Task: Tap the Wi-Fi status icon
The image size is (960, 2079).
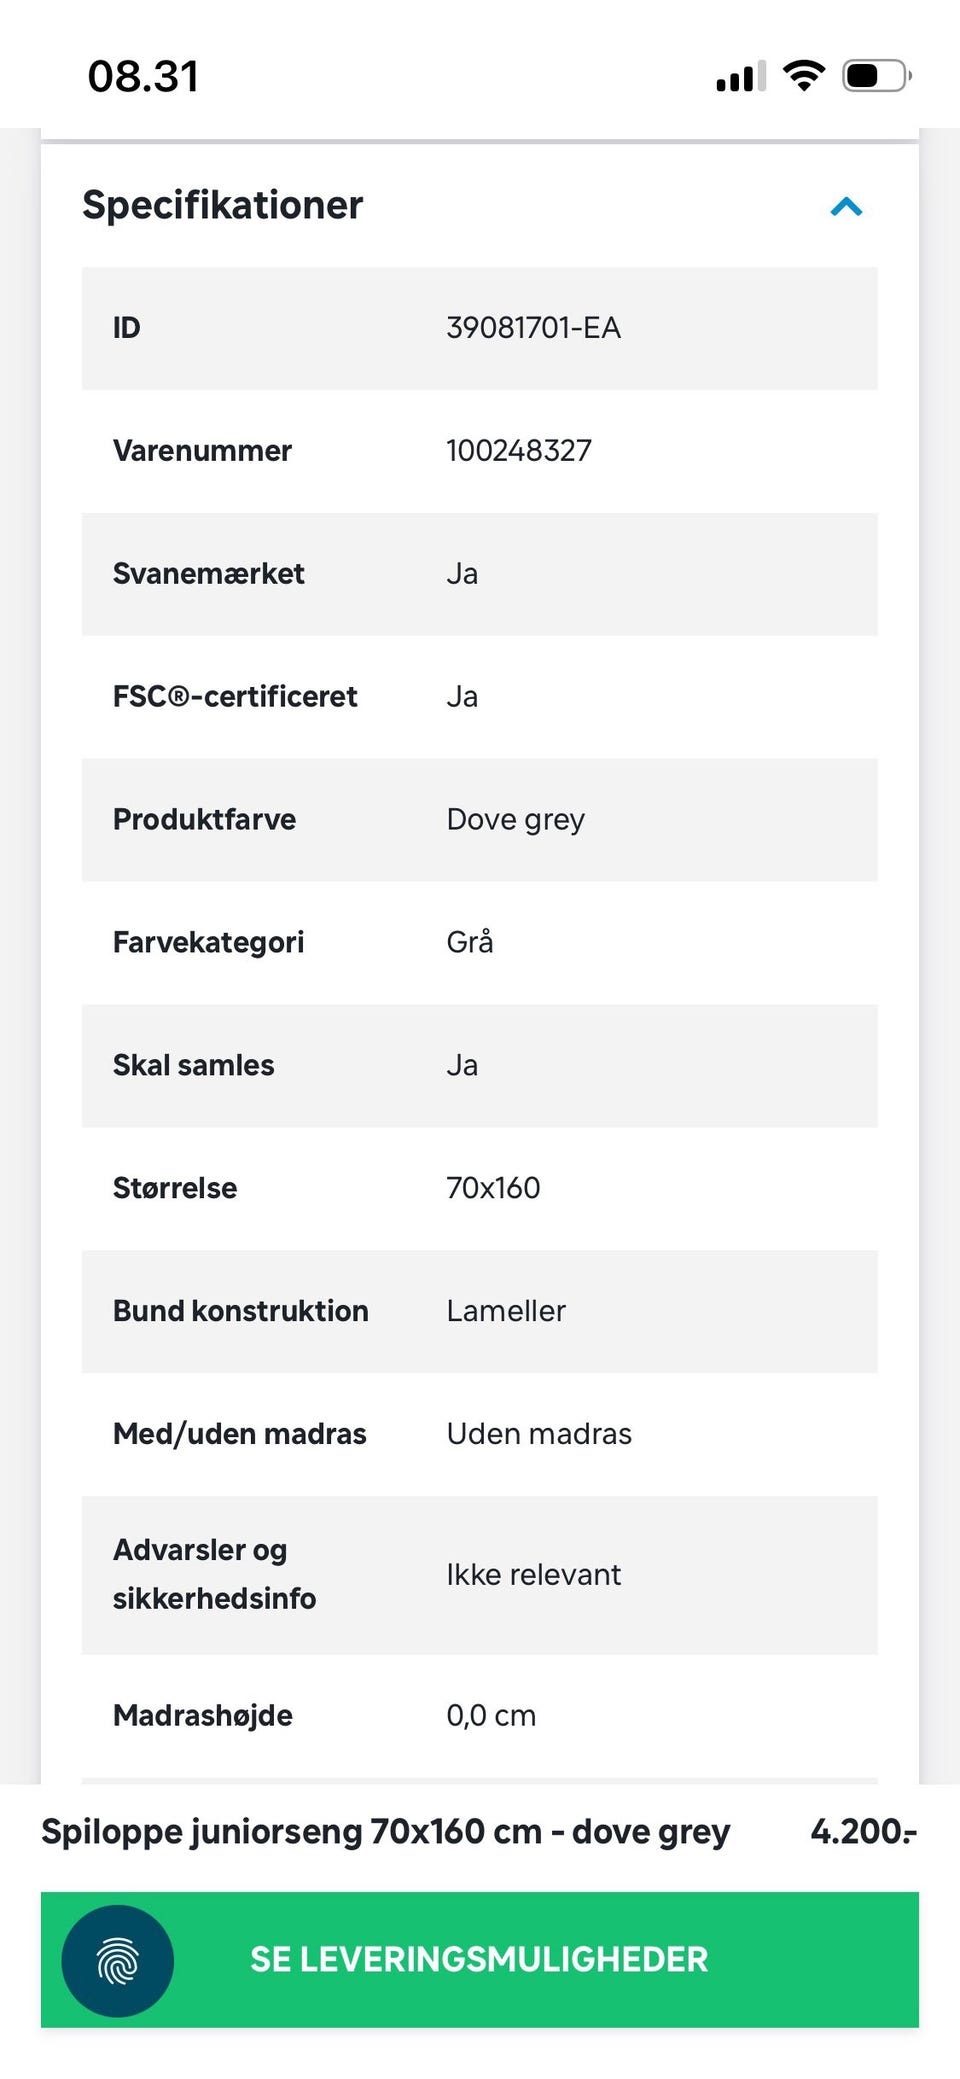Action: [803, 76]
